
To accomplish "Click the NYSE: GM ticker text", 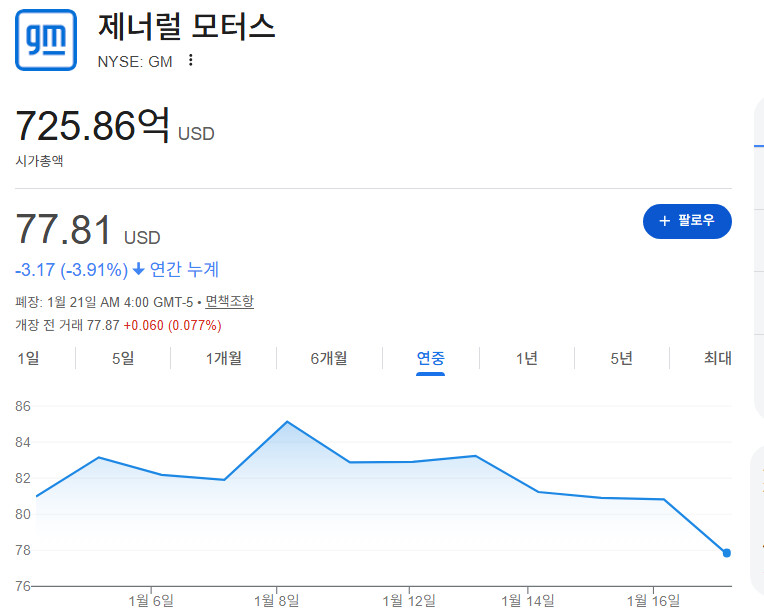I will tap(135, 62).
